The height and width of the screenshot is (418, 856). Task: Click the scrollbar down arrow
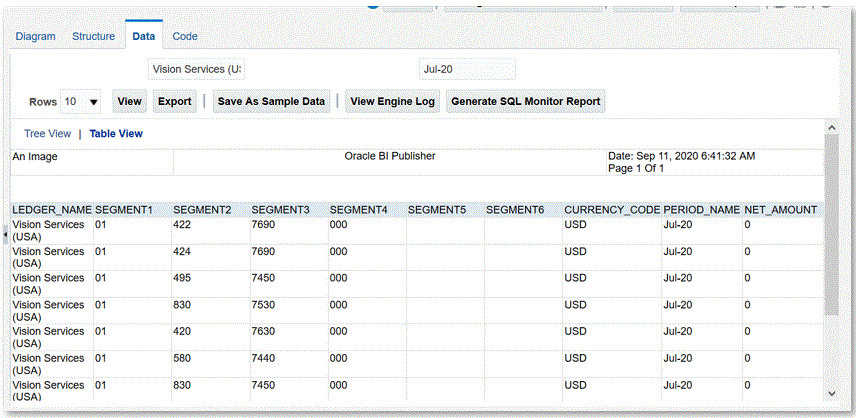[831, 393]
